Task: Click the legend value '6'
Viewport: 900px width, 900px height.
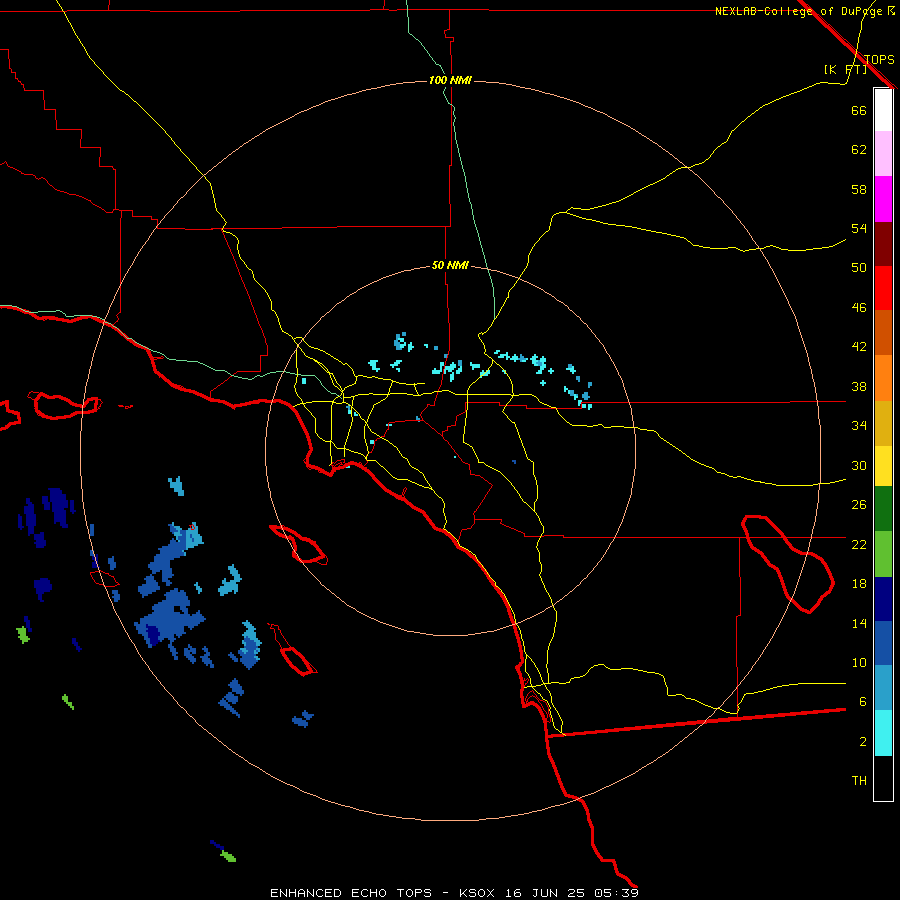Action: click(x=862, y=702)
